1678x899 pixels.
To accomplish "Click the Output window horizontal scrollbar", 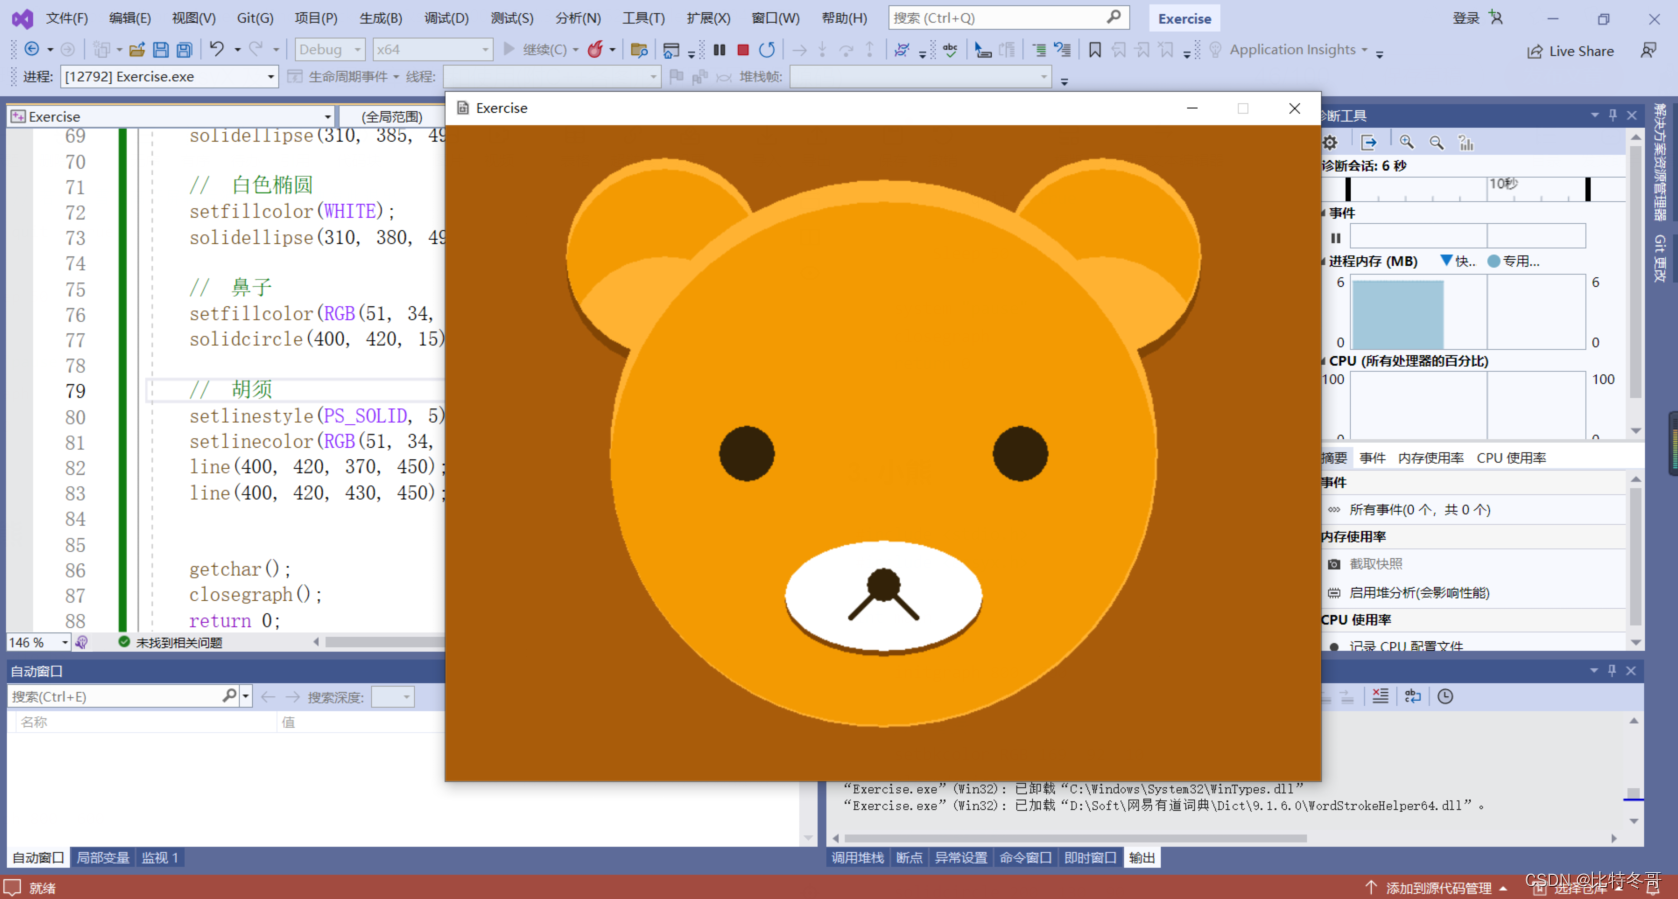I will point(1075,838).
